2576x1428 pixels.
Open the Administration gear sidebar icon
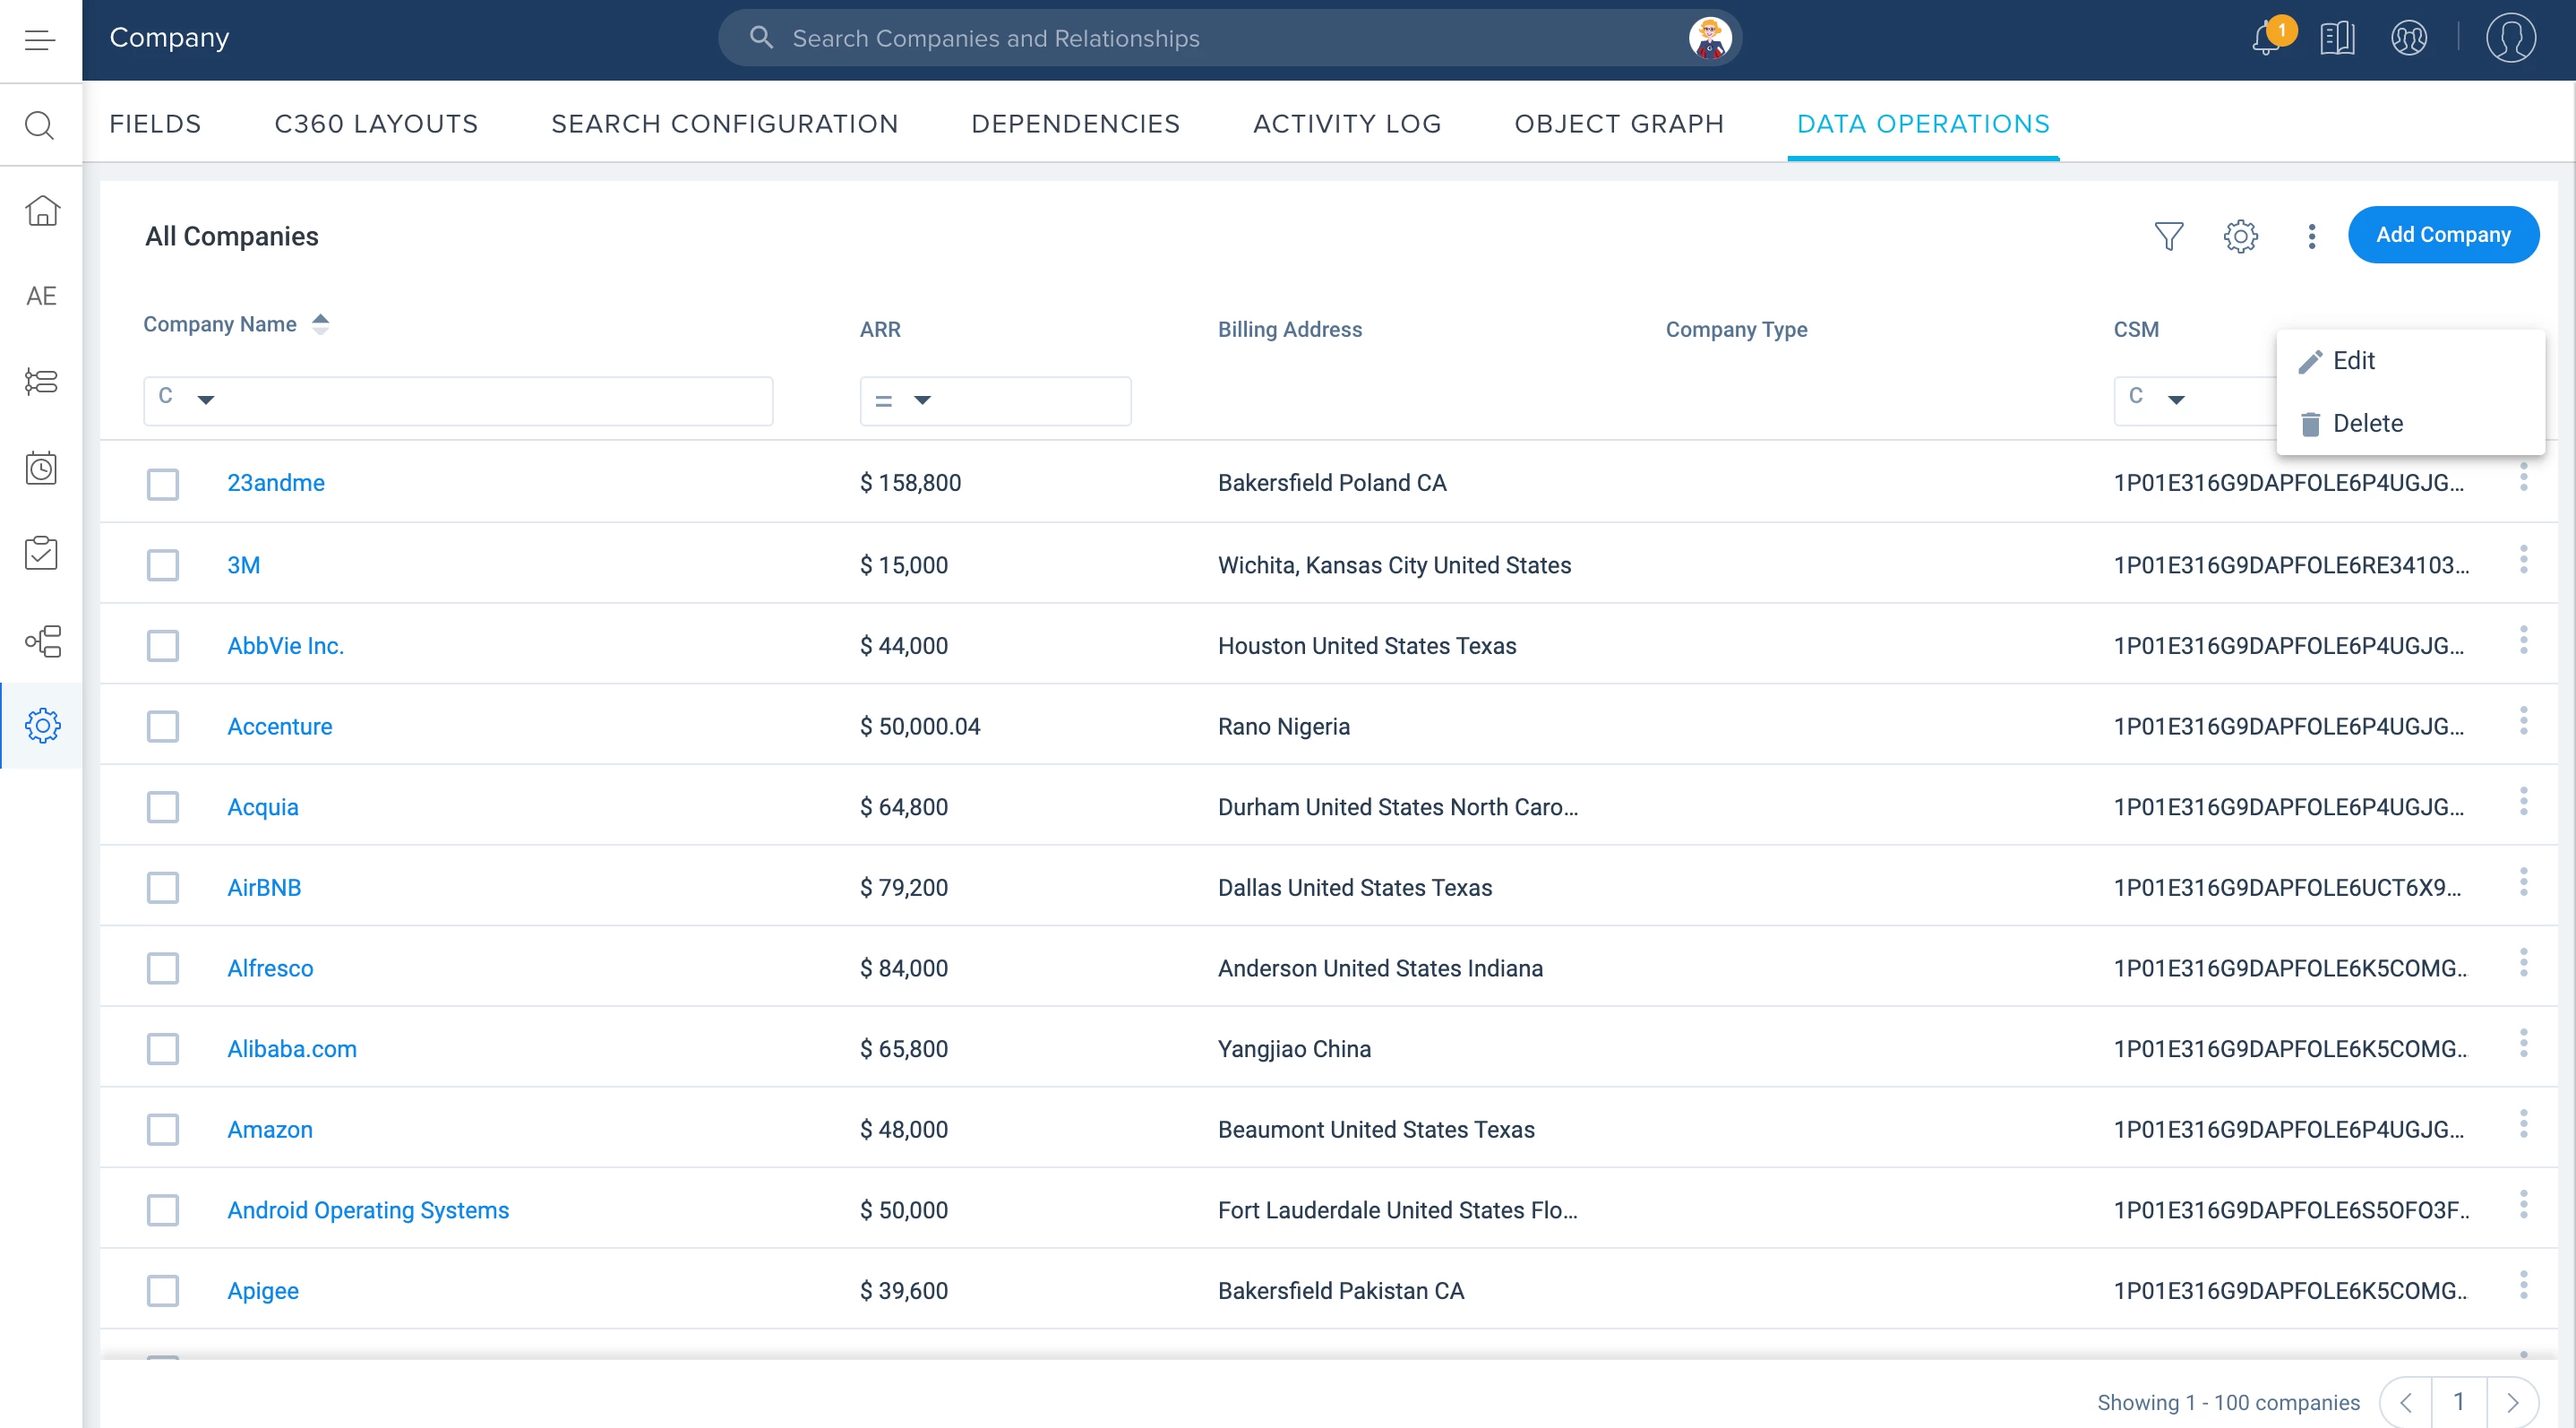(x=42, y=725)
